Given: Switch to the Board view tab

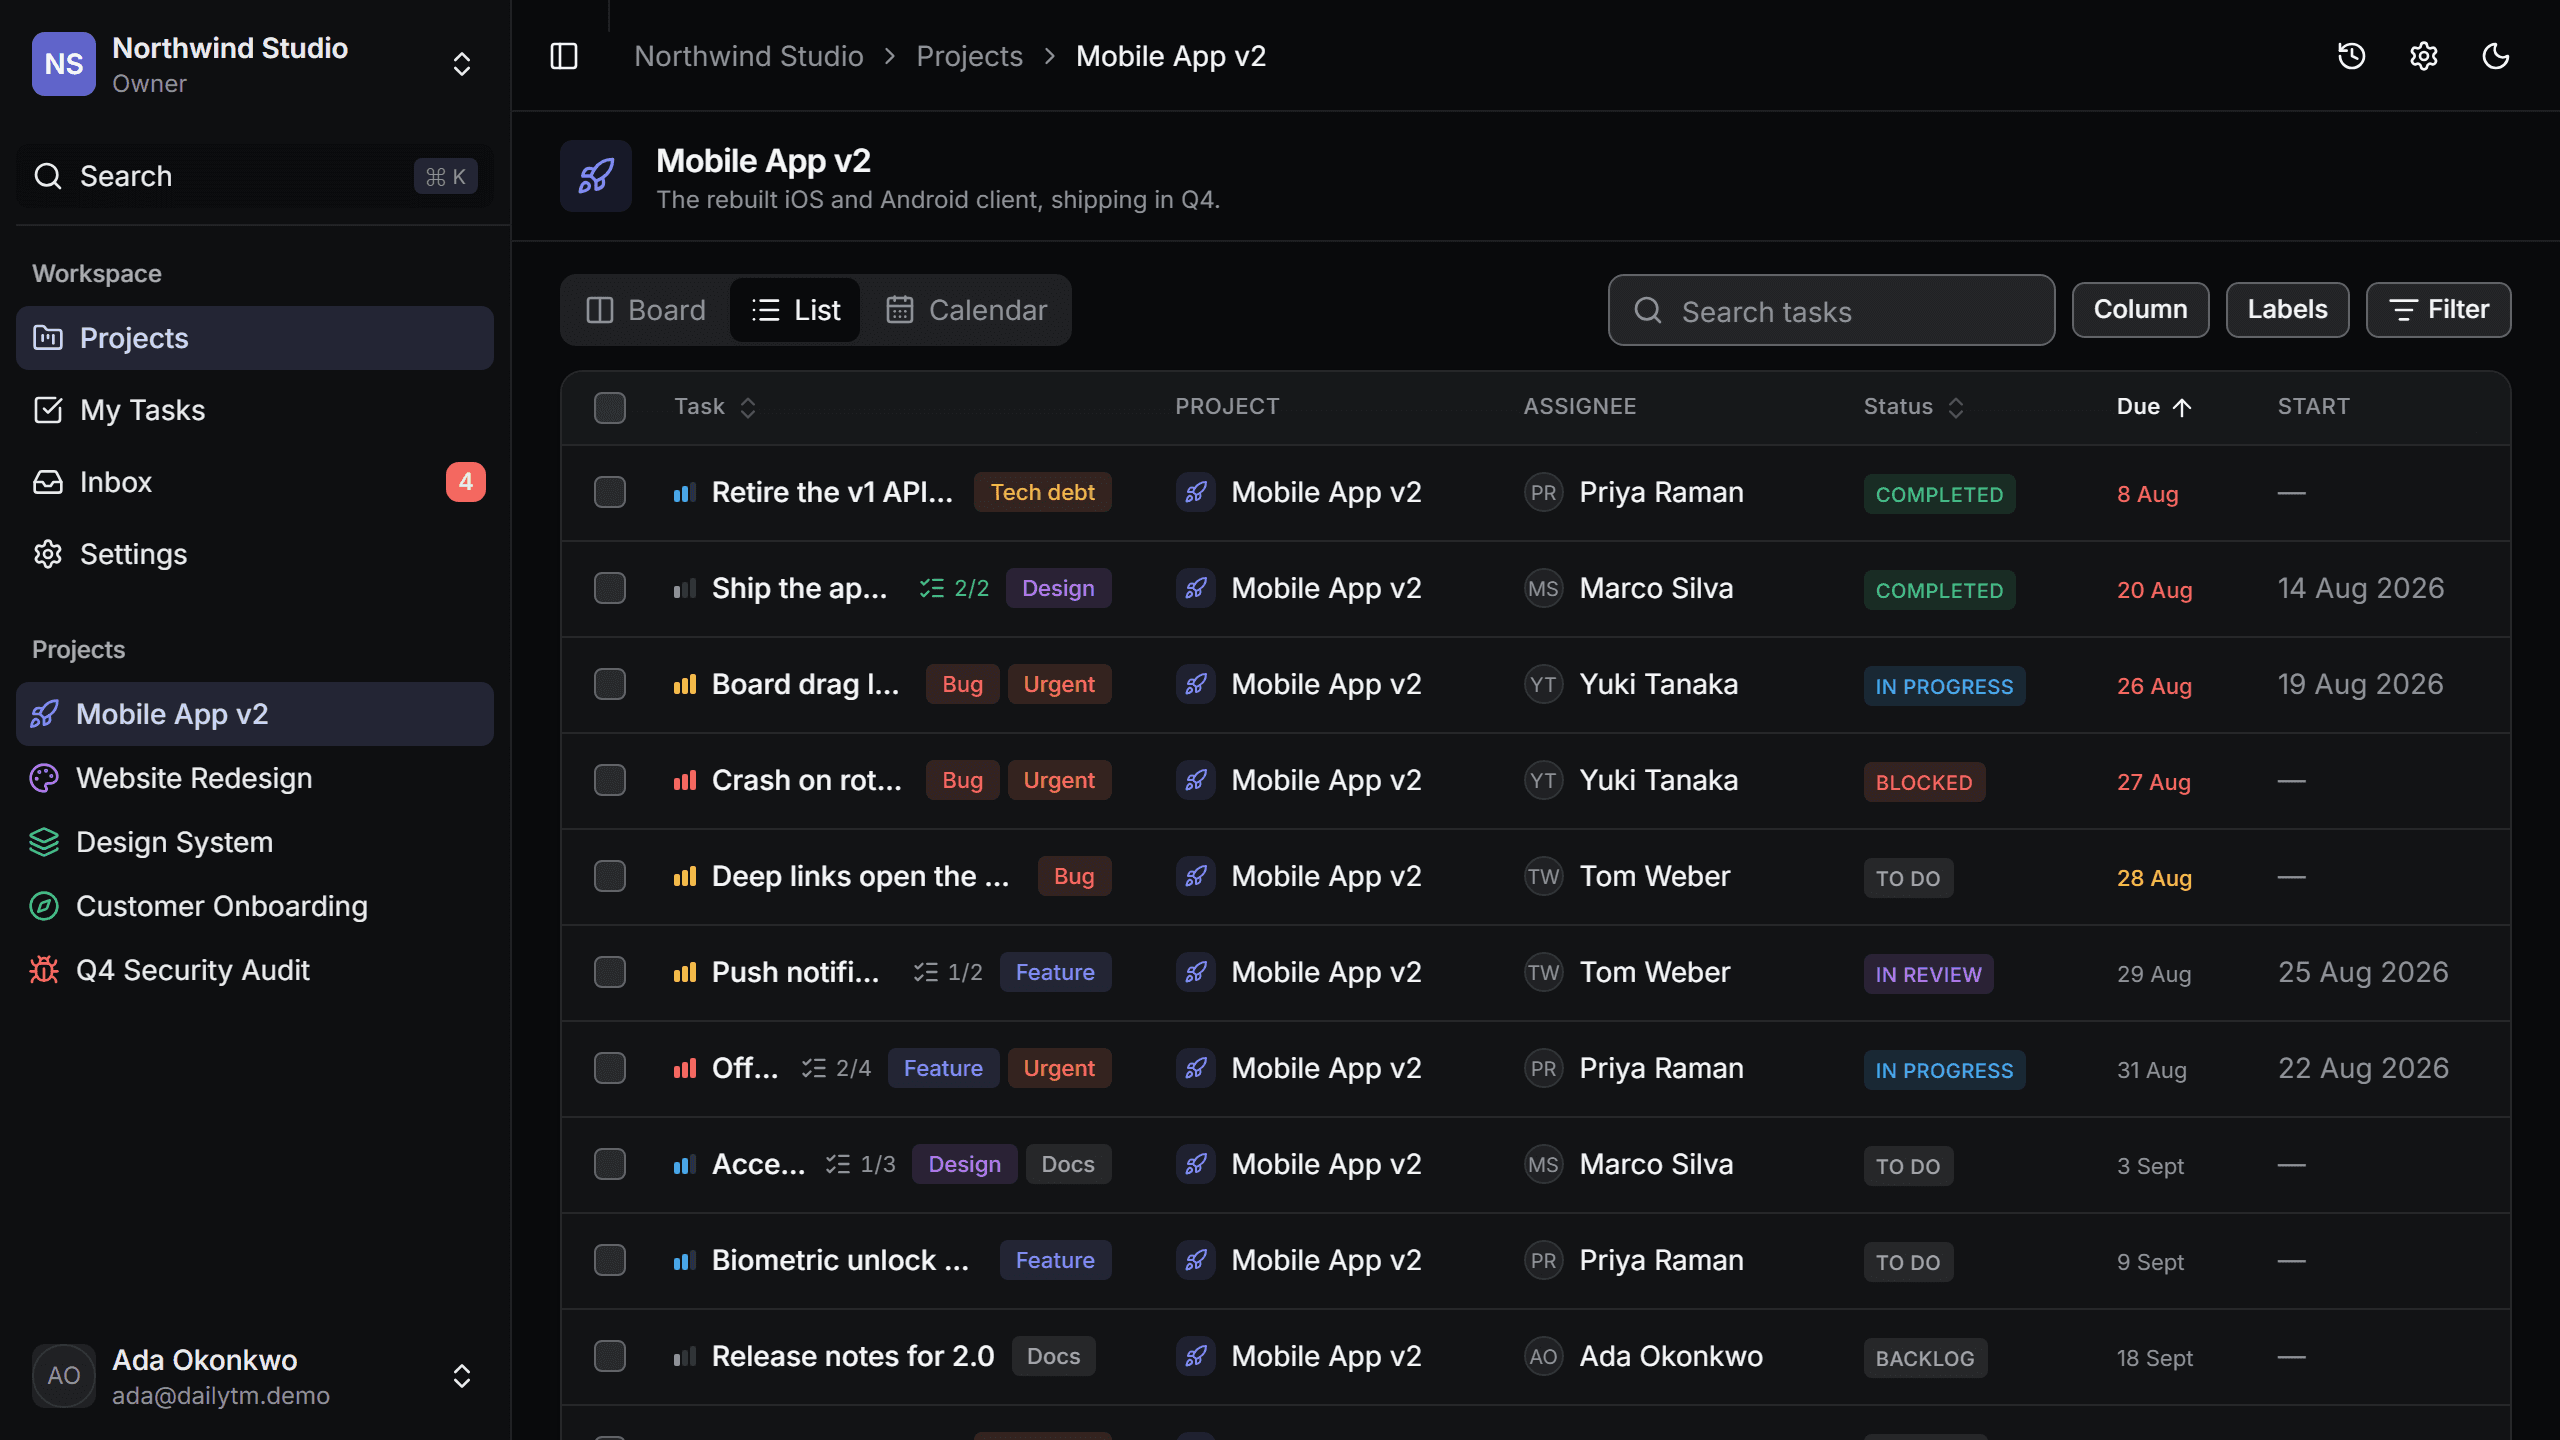Looking at the screenshot, I should [646, 310].
